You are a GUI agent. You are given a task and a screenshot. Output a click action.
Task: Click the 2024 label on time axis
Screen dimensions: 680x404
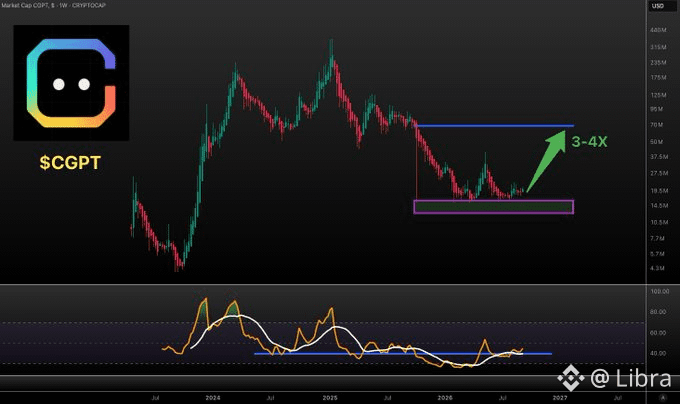(212, 397)
